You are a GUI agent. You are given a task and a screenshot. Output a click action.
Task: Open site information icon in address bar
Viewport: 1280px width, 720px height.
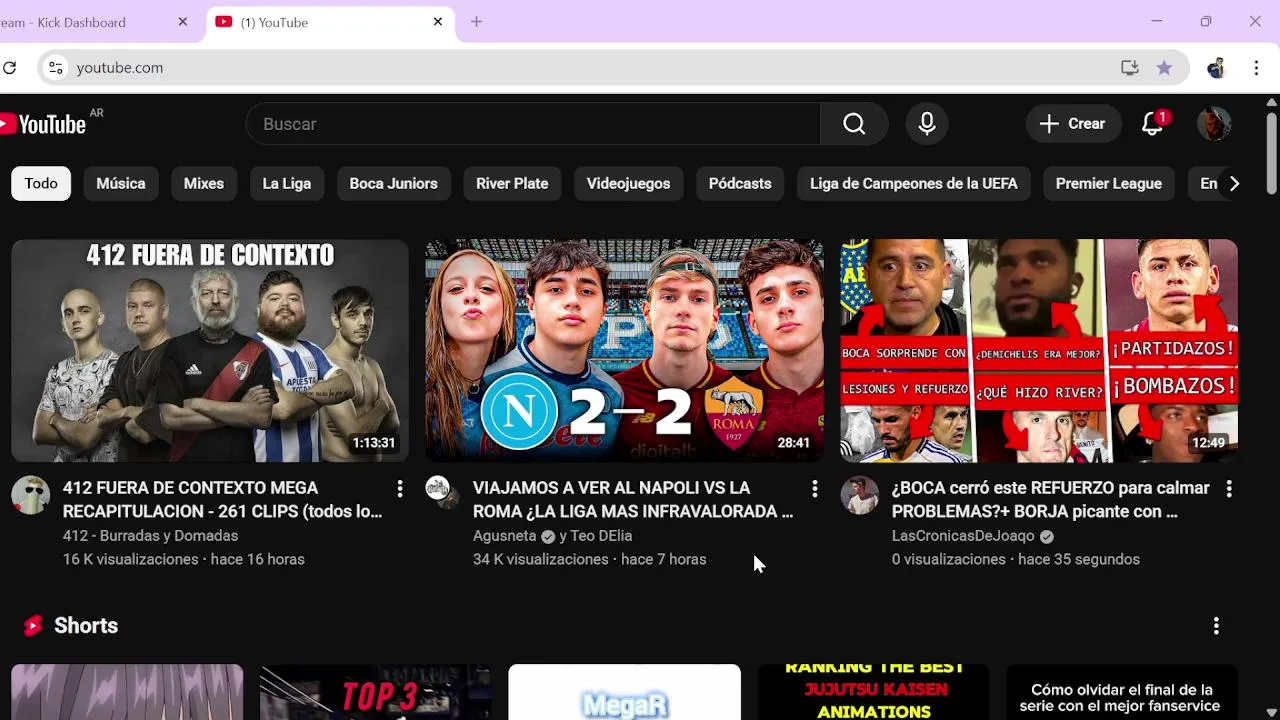tap(56, 68)
